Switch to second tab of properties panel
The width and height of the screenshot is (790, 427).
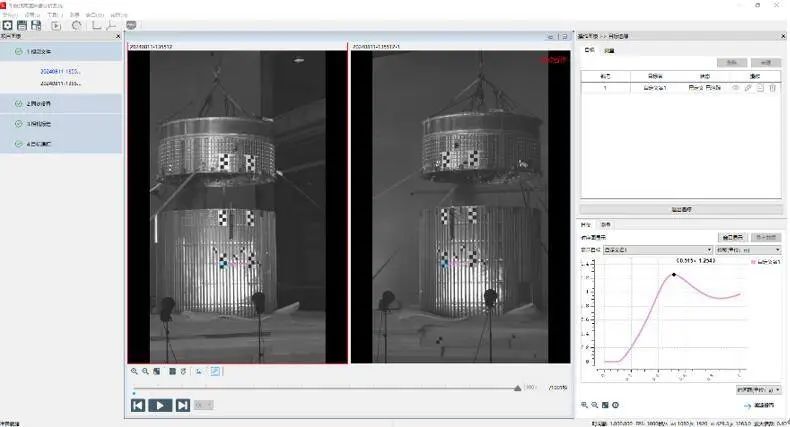[609, 50]
